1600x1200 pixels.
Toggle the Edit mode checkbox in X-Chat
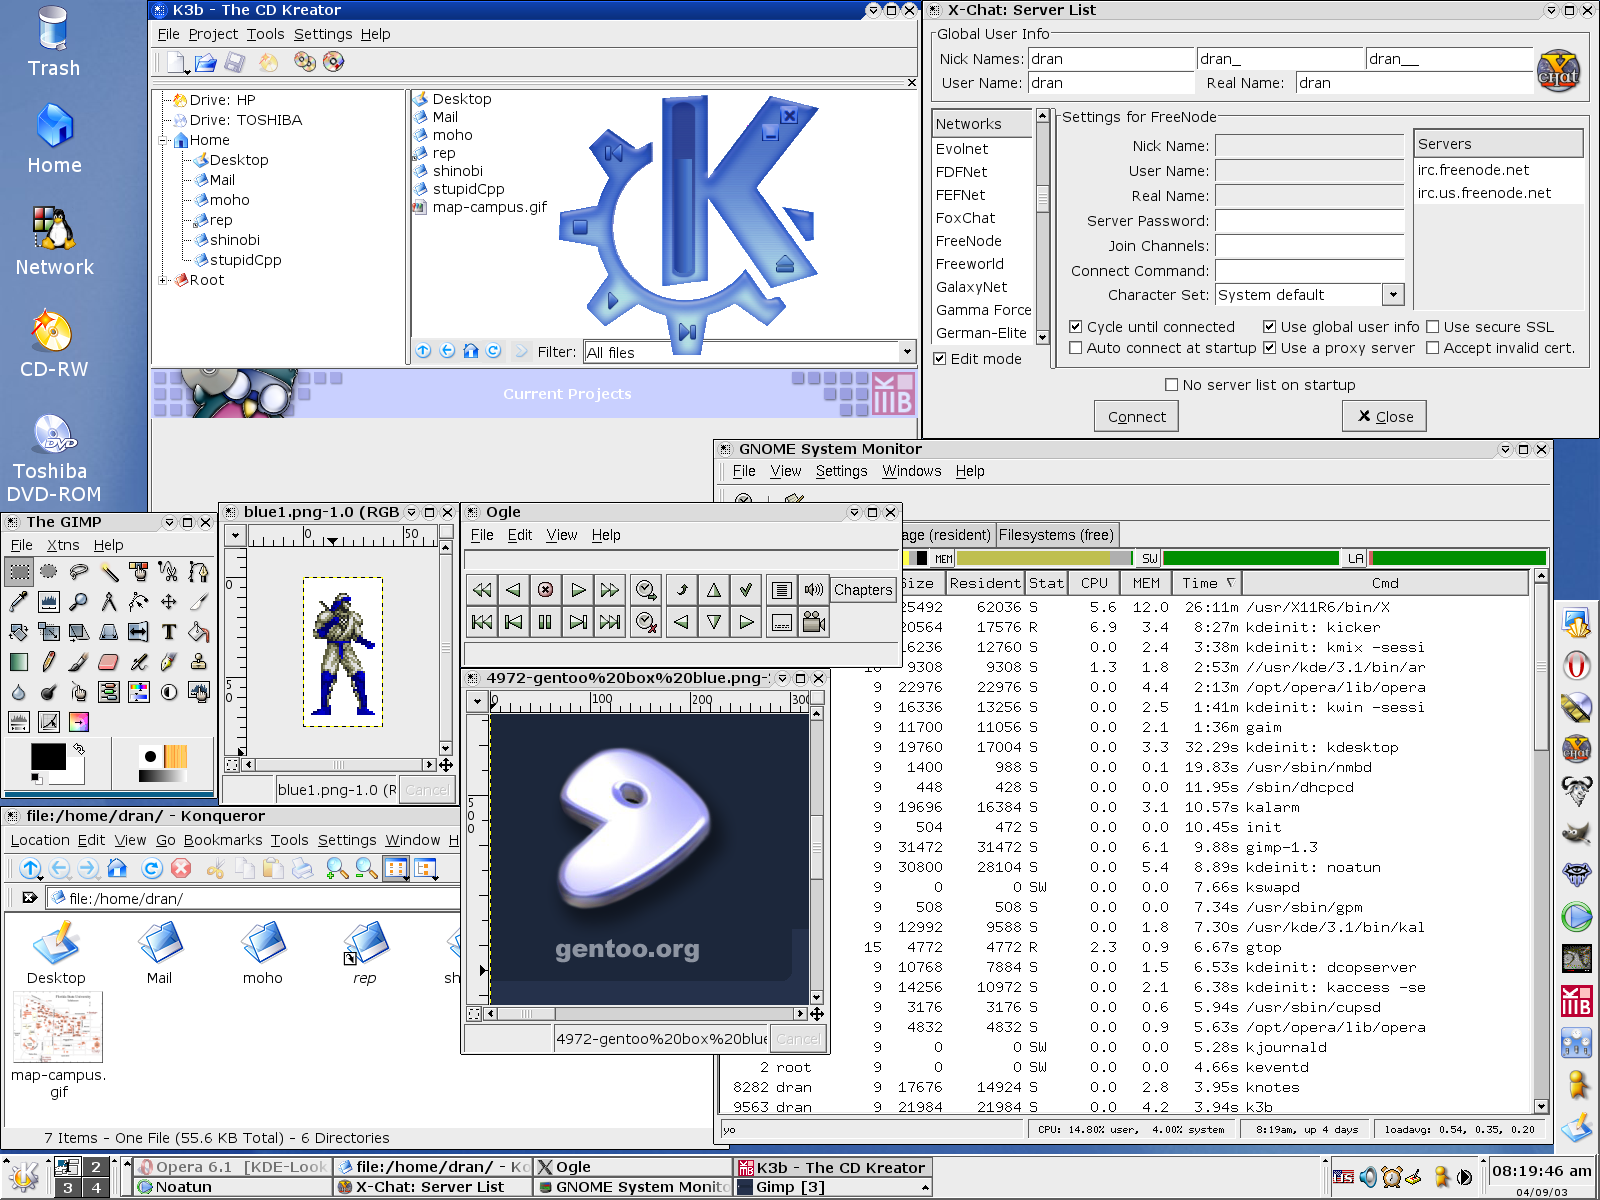tap(940, 359)
